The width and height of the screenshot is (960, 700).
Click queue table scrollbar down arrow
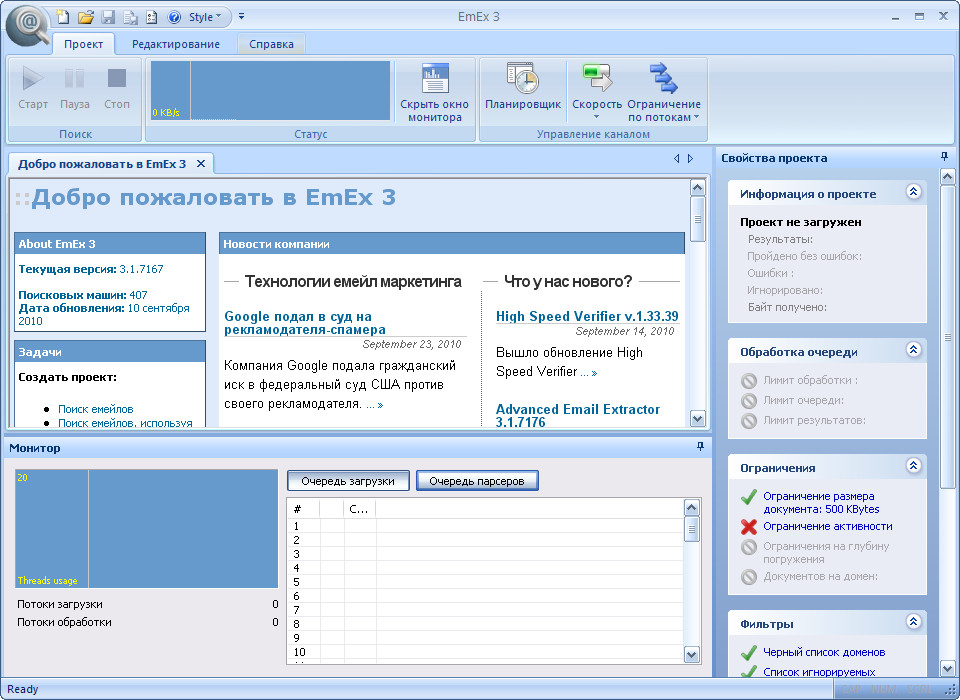coord(691,655)
